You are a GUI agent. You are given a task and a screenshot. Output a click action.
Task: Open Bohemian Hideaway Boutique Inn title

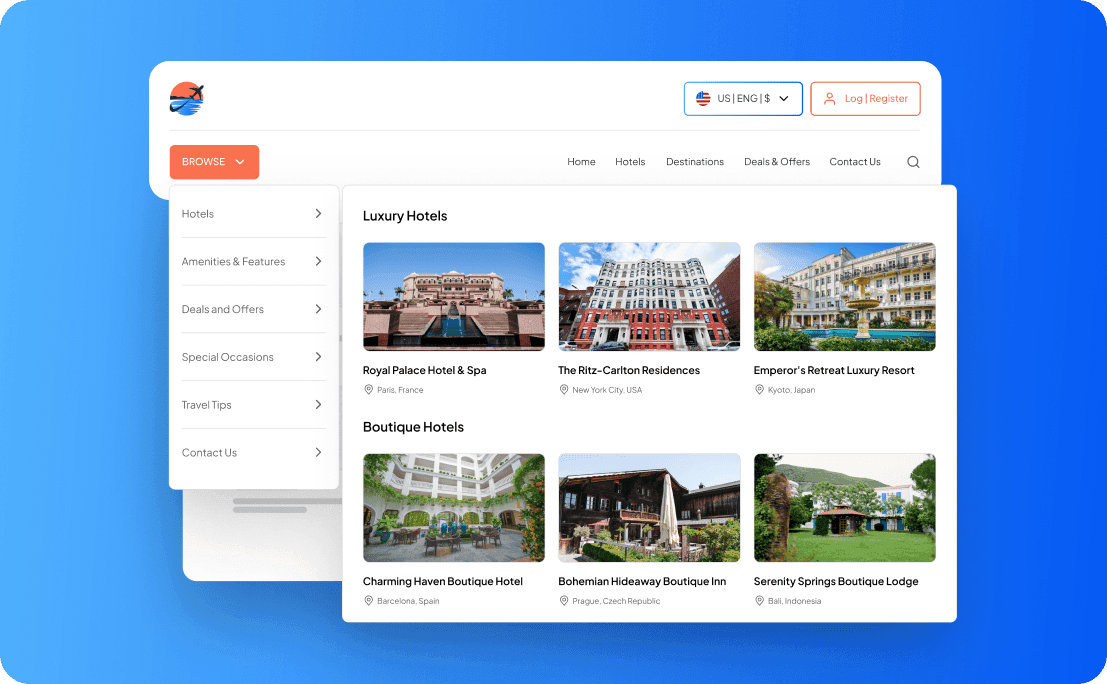642,581
